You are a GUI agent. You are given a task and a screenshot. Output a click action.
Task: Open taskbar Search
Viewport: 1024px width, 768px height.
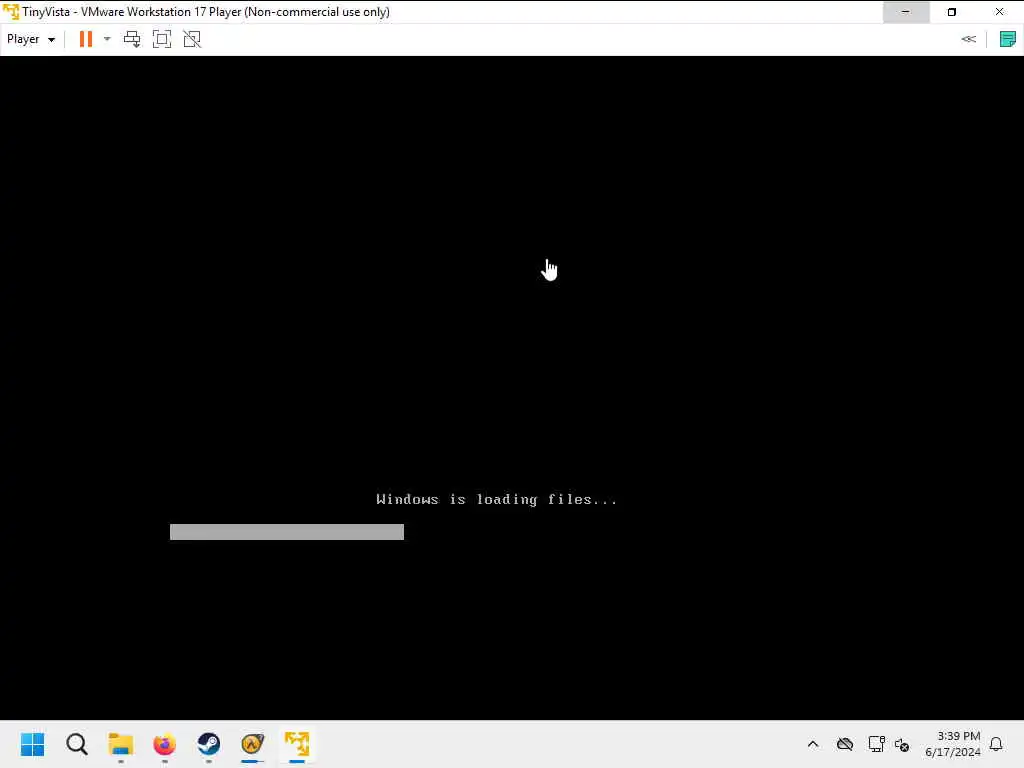coord(76,744)
